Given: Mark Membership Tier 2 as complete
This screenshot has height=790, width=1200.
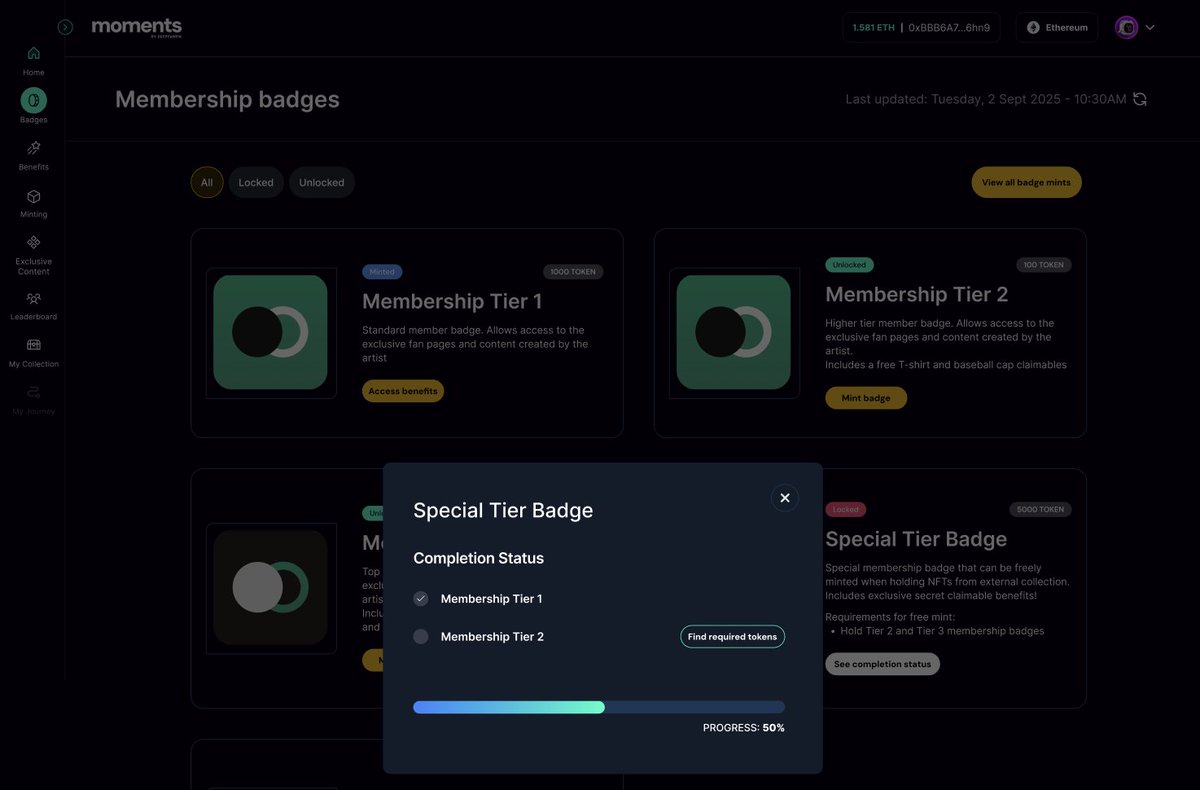Looking at the screenshot, I should 421,636.
